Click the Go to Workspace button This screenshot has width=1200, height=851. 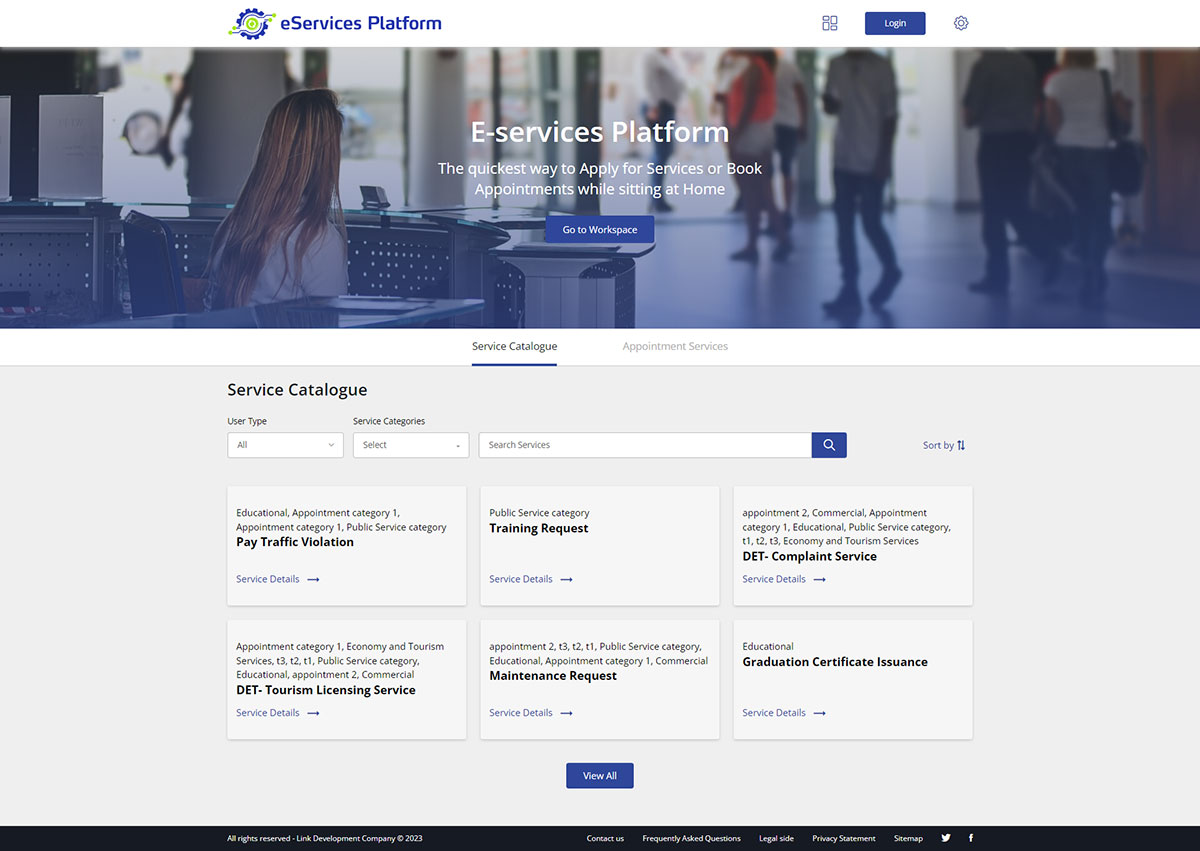pos(599,230)
